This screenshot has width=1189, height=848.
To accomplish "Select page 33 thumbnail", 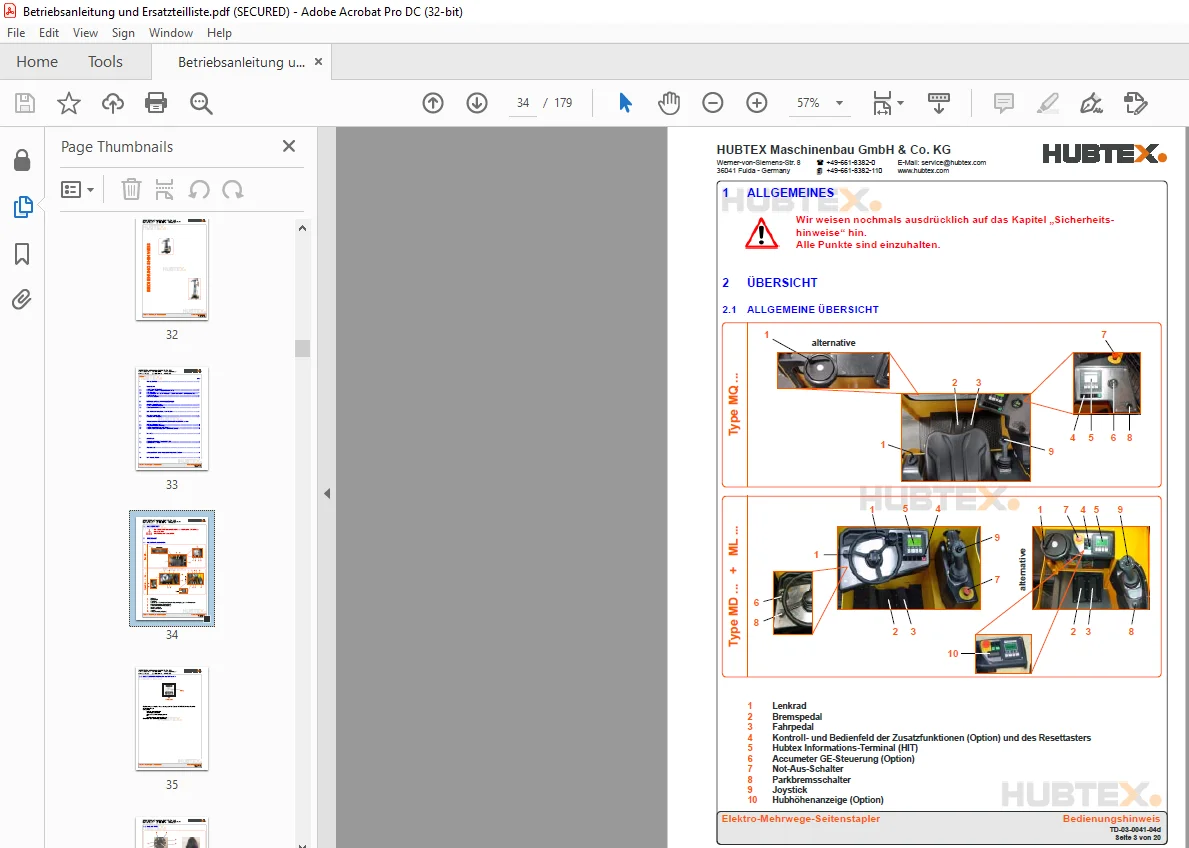I will [x=172, y=419].
